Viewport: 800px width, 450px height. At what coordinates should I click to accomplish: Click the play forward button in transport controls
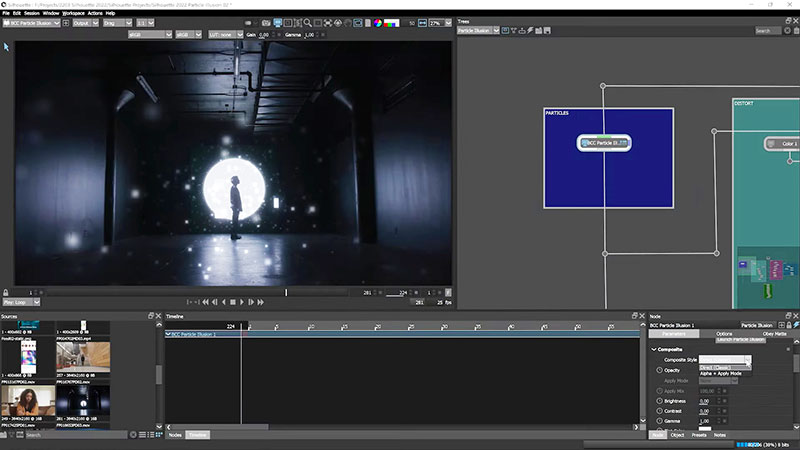click(x=242, y=301)
